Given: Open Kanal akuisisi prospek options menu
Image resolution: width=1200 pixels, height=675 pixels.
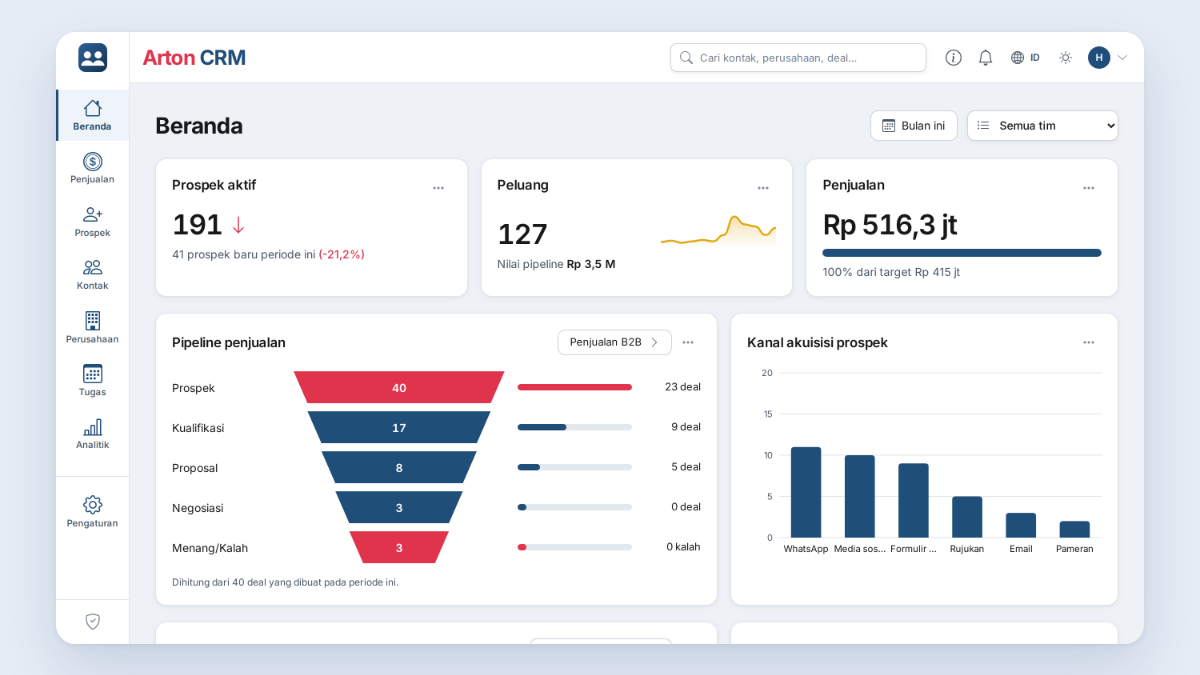Looking at the screenshot, I should (1088, 342).
